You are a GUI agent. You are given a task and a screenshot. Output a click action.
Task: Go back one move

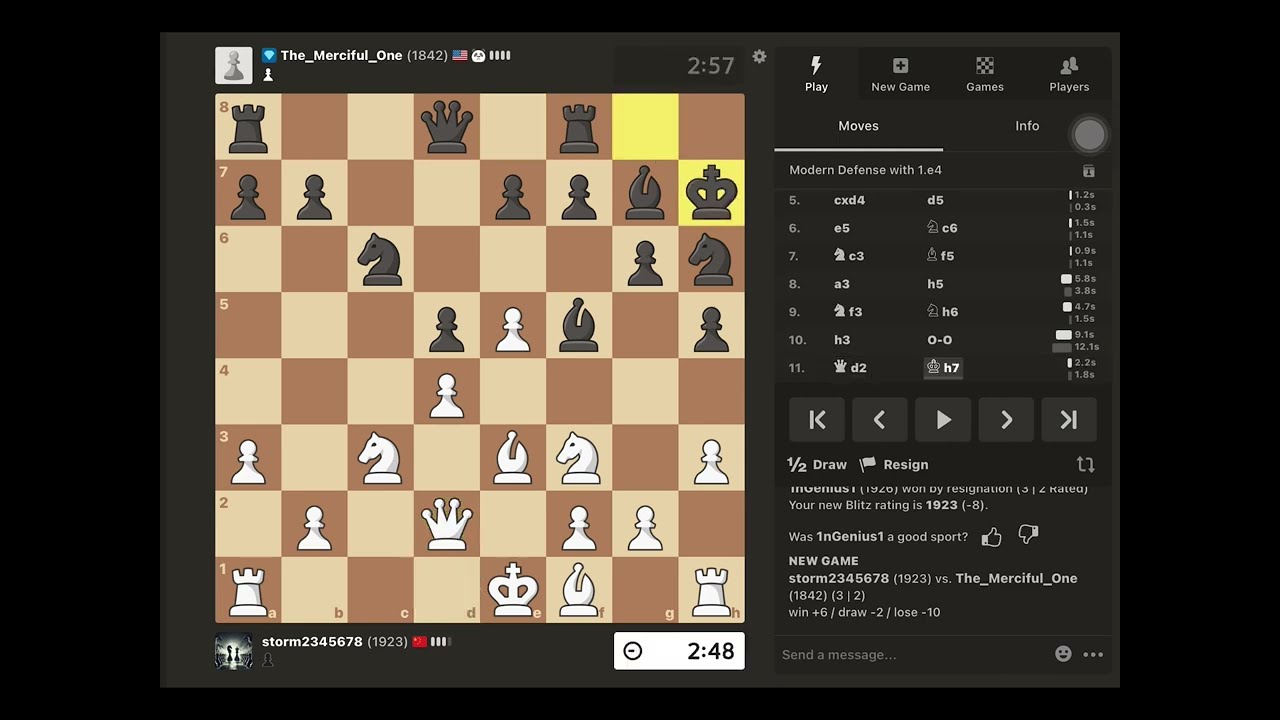pyautogui.click(x=879, y=420)
